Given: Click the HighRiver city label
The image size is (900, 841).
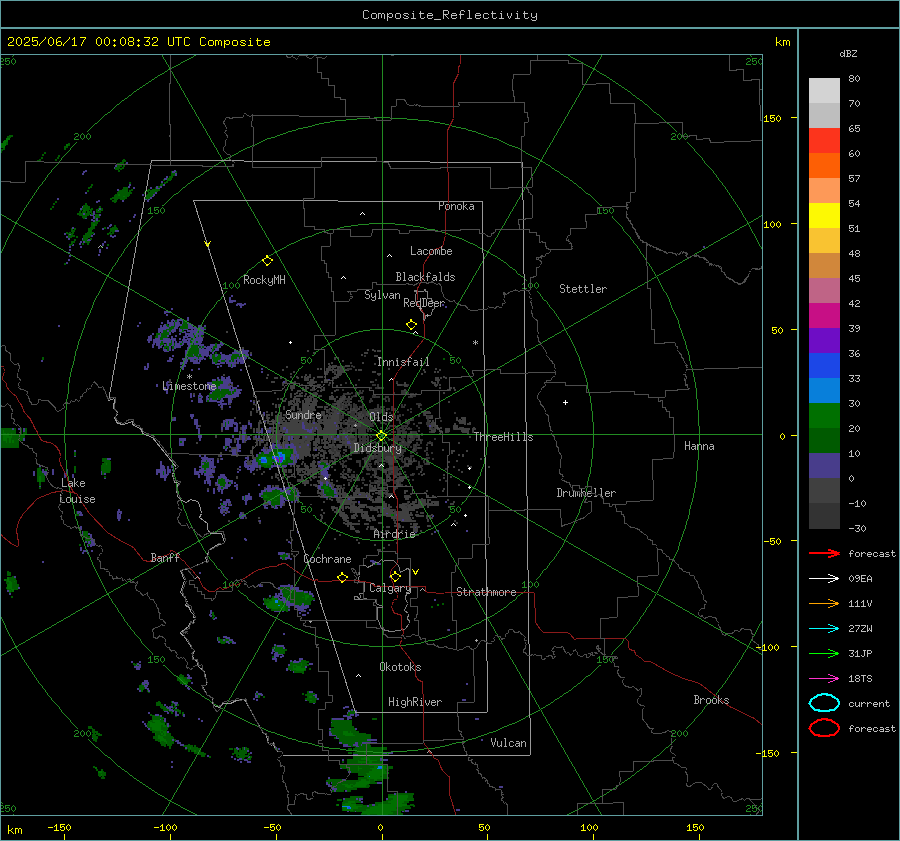Looking at the screenshot, I should (x=415, y=702).
